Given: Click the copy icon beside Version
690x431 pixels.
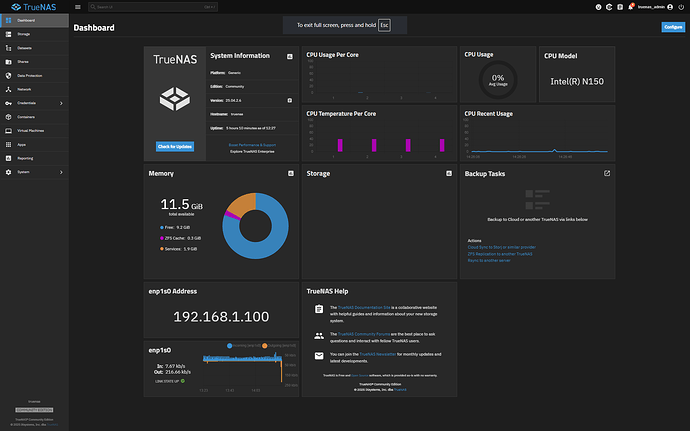Looking at the screenshot, I should [290, 100].
